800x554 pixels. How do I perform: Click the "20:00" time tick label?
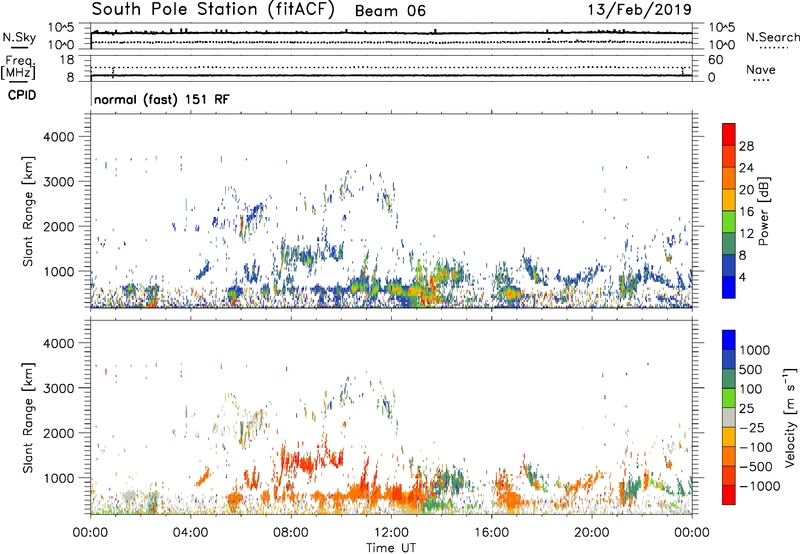pos(591,533)
